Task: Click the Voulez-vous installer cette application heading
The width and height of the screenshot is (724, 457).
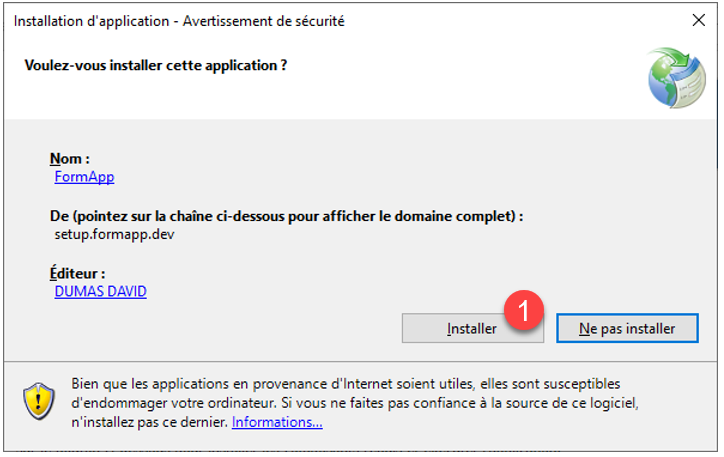Action: [x=156, y=66]
